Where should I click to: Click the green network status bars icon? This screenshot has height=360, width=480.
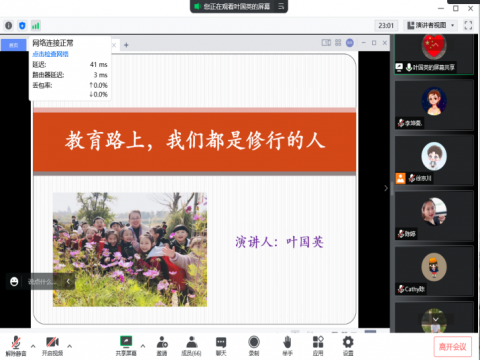[35, 25]
